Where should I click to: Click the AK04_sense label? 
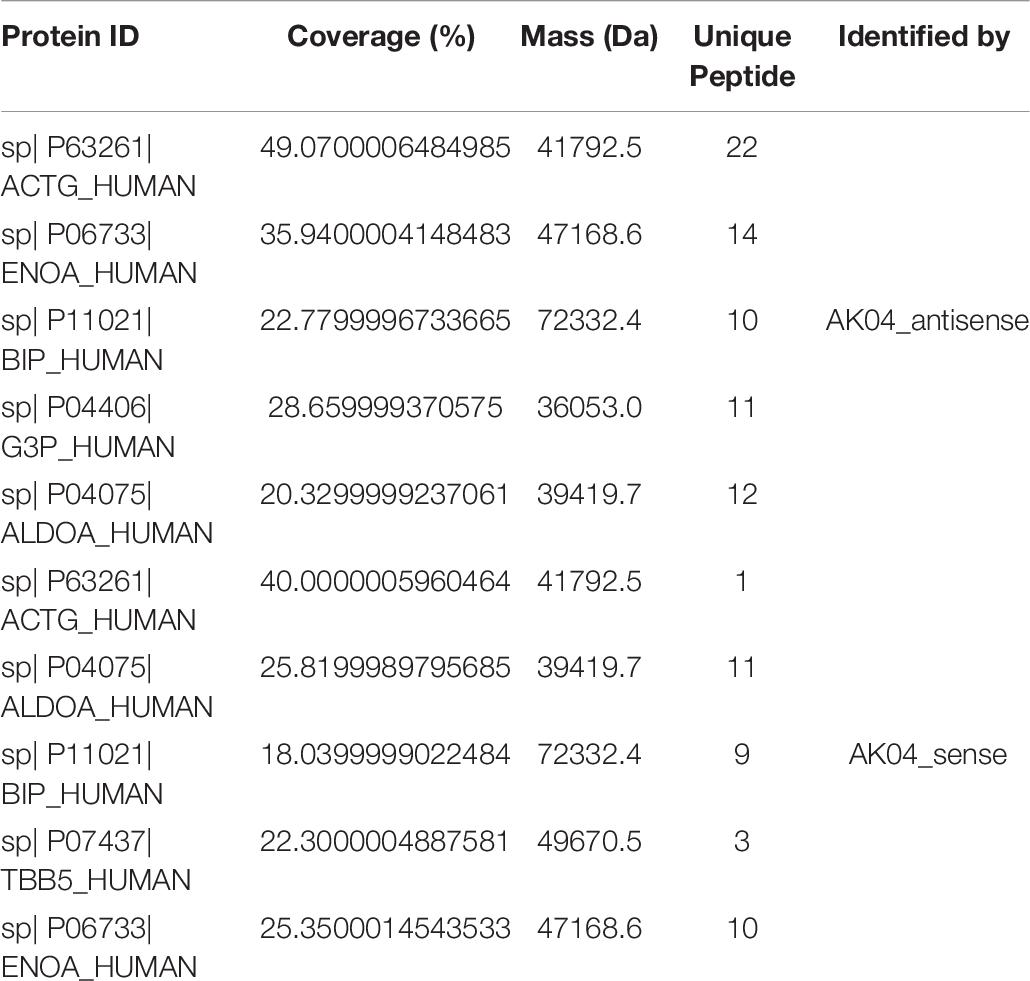pyautogui.click(x=927, y=754)
